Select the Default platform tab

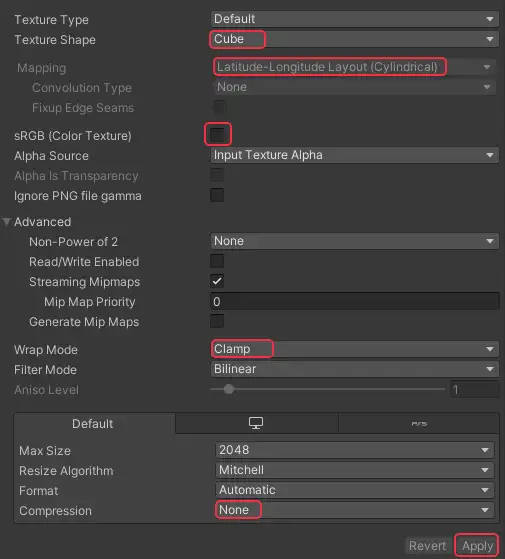click(94, 424)
